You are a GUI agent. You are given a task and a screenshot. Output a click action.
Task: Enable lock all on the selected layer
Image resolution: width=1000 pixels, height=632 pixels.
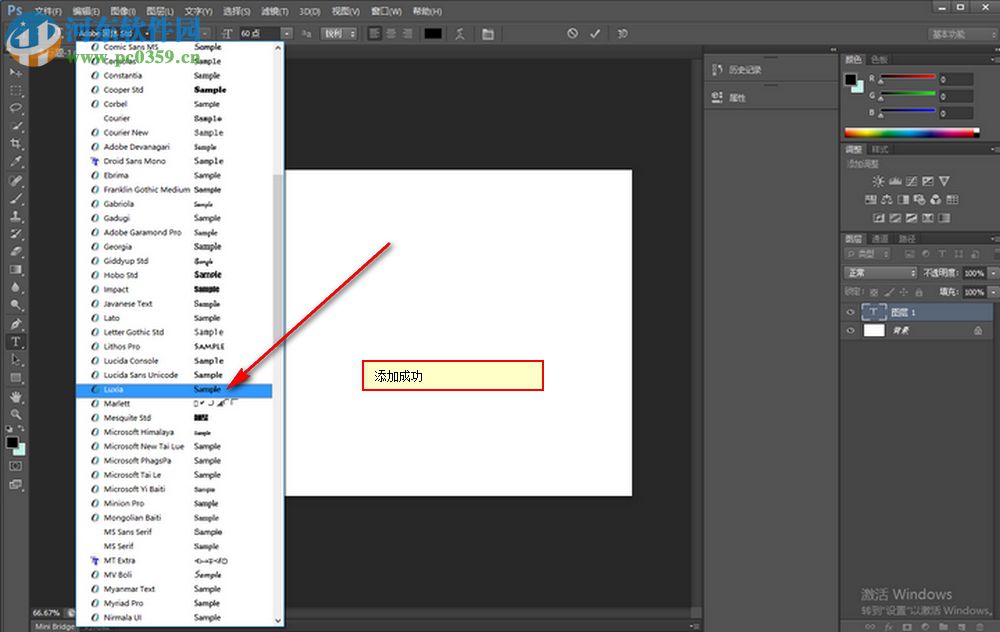click(x=918, y=291)
